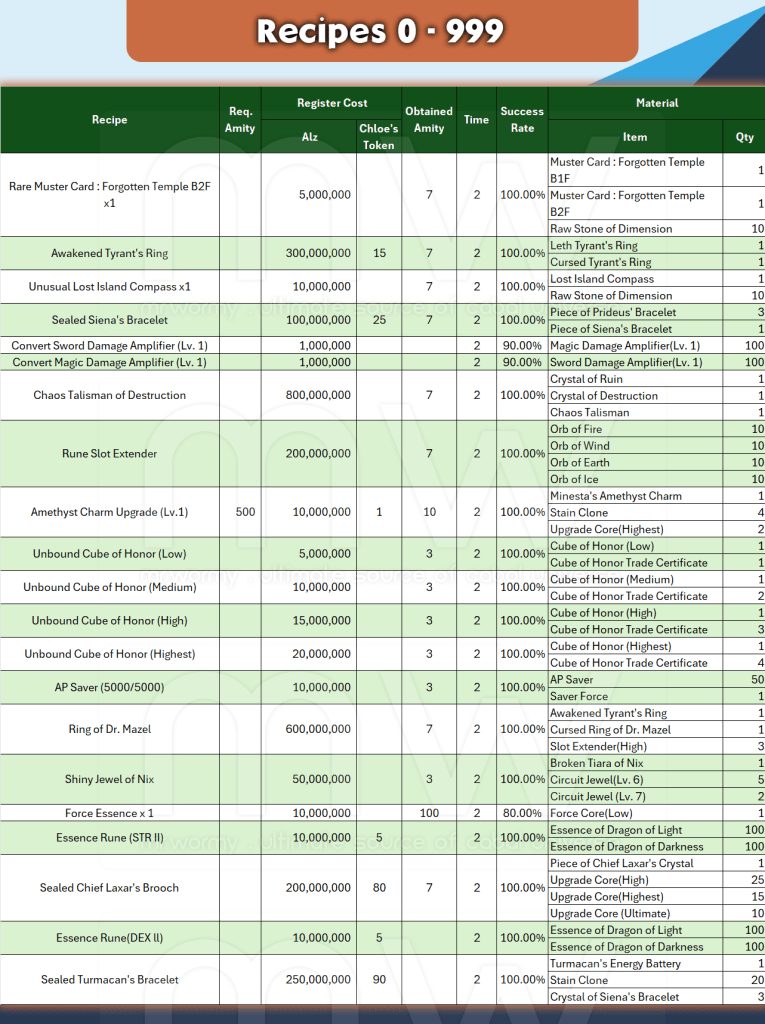Select the Material header cell

(x=656, y=103)
